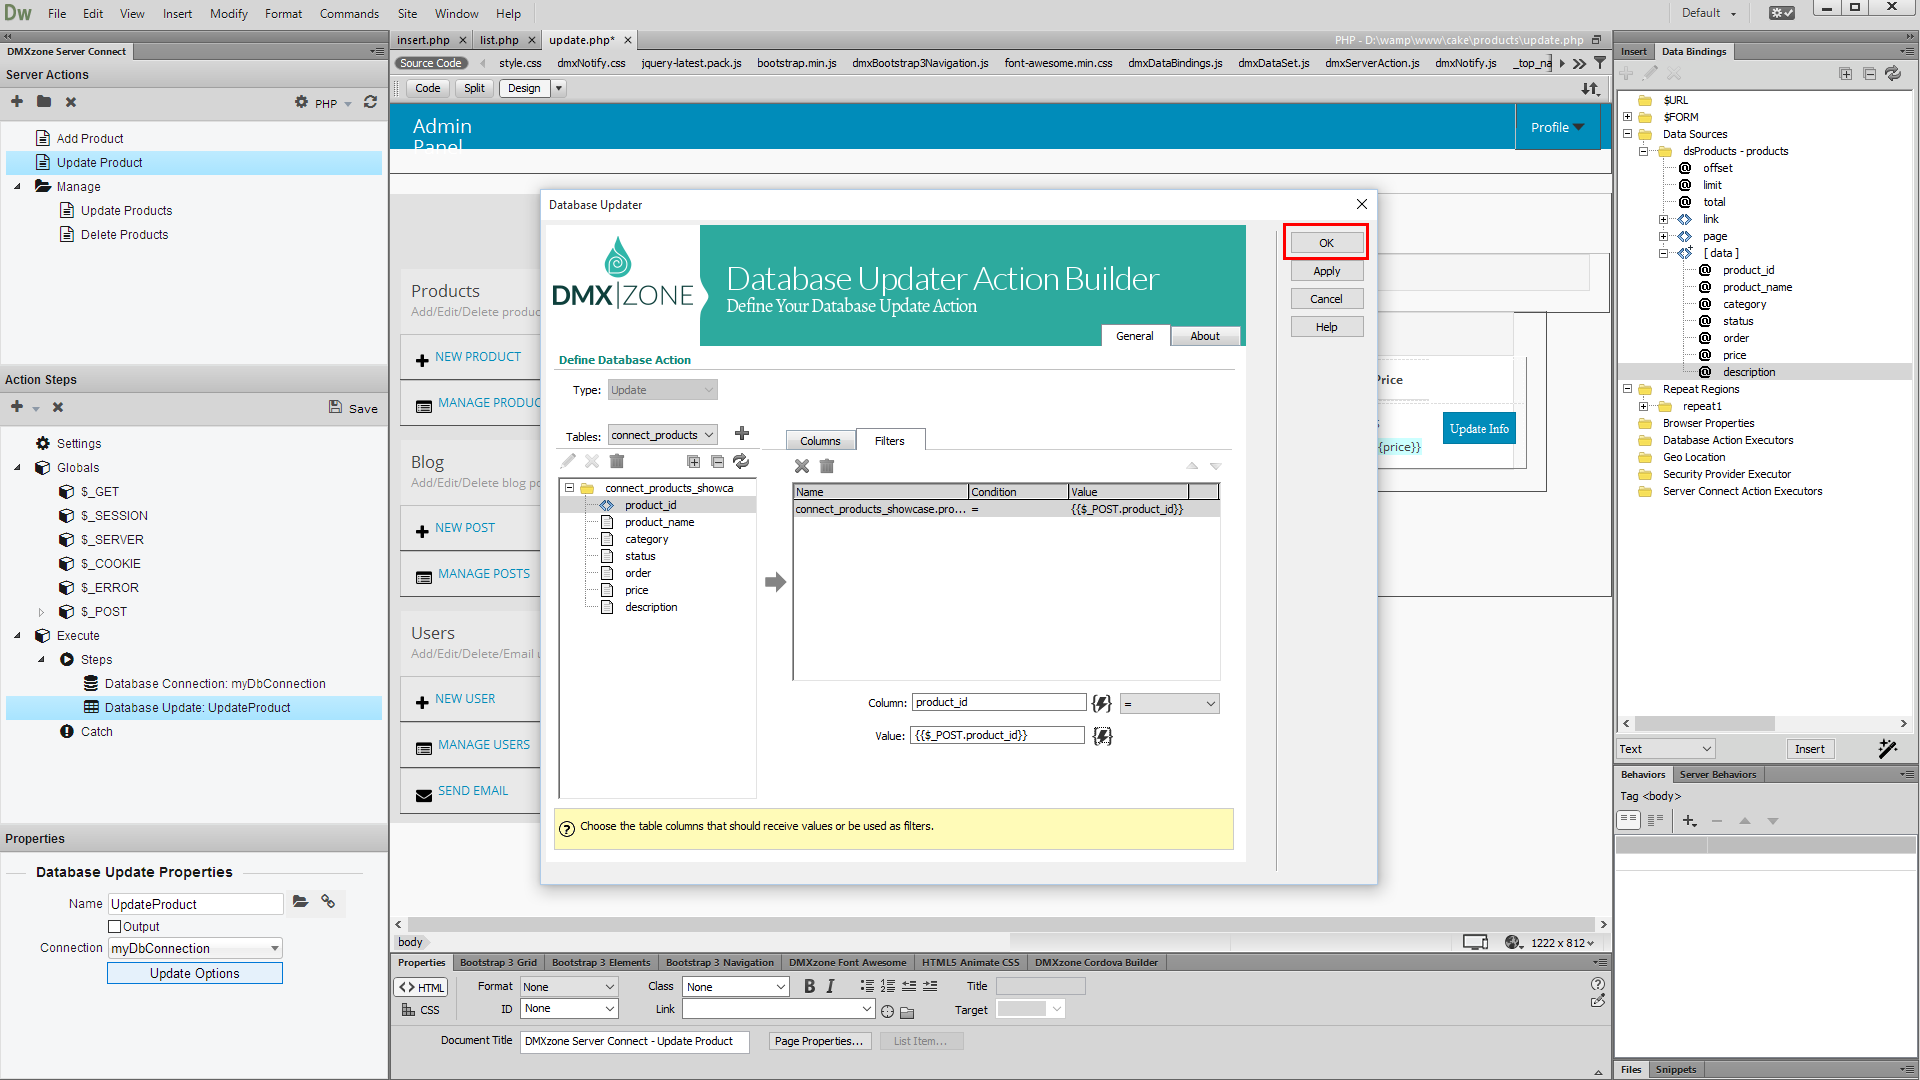Image resolution: width=1920 pixels, height=1080 pixels.
Task: Click the trash icon above the table tree
Action: click(x=617, y=461)
